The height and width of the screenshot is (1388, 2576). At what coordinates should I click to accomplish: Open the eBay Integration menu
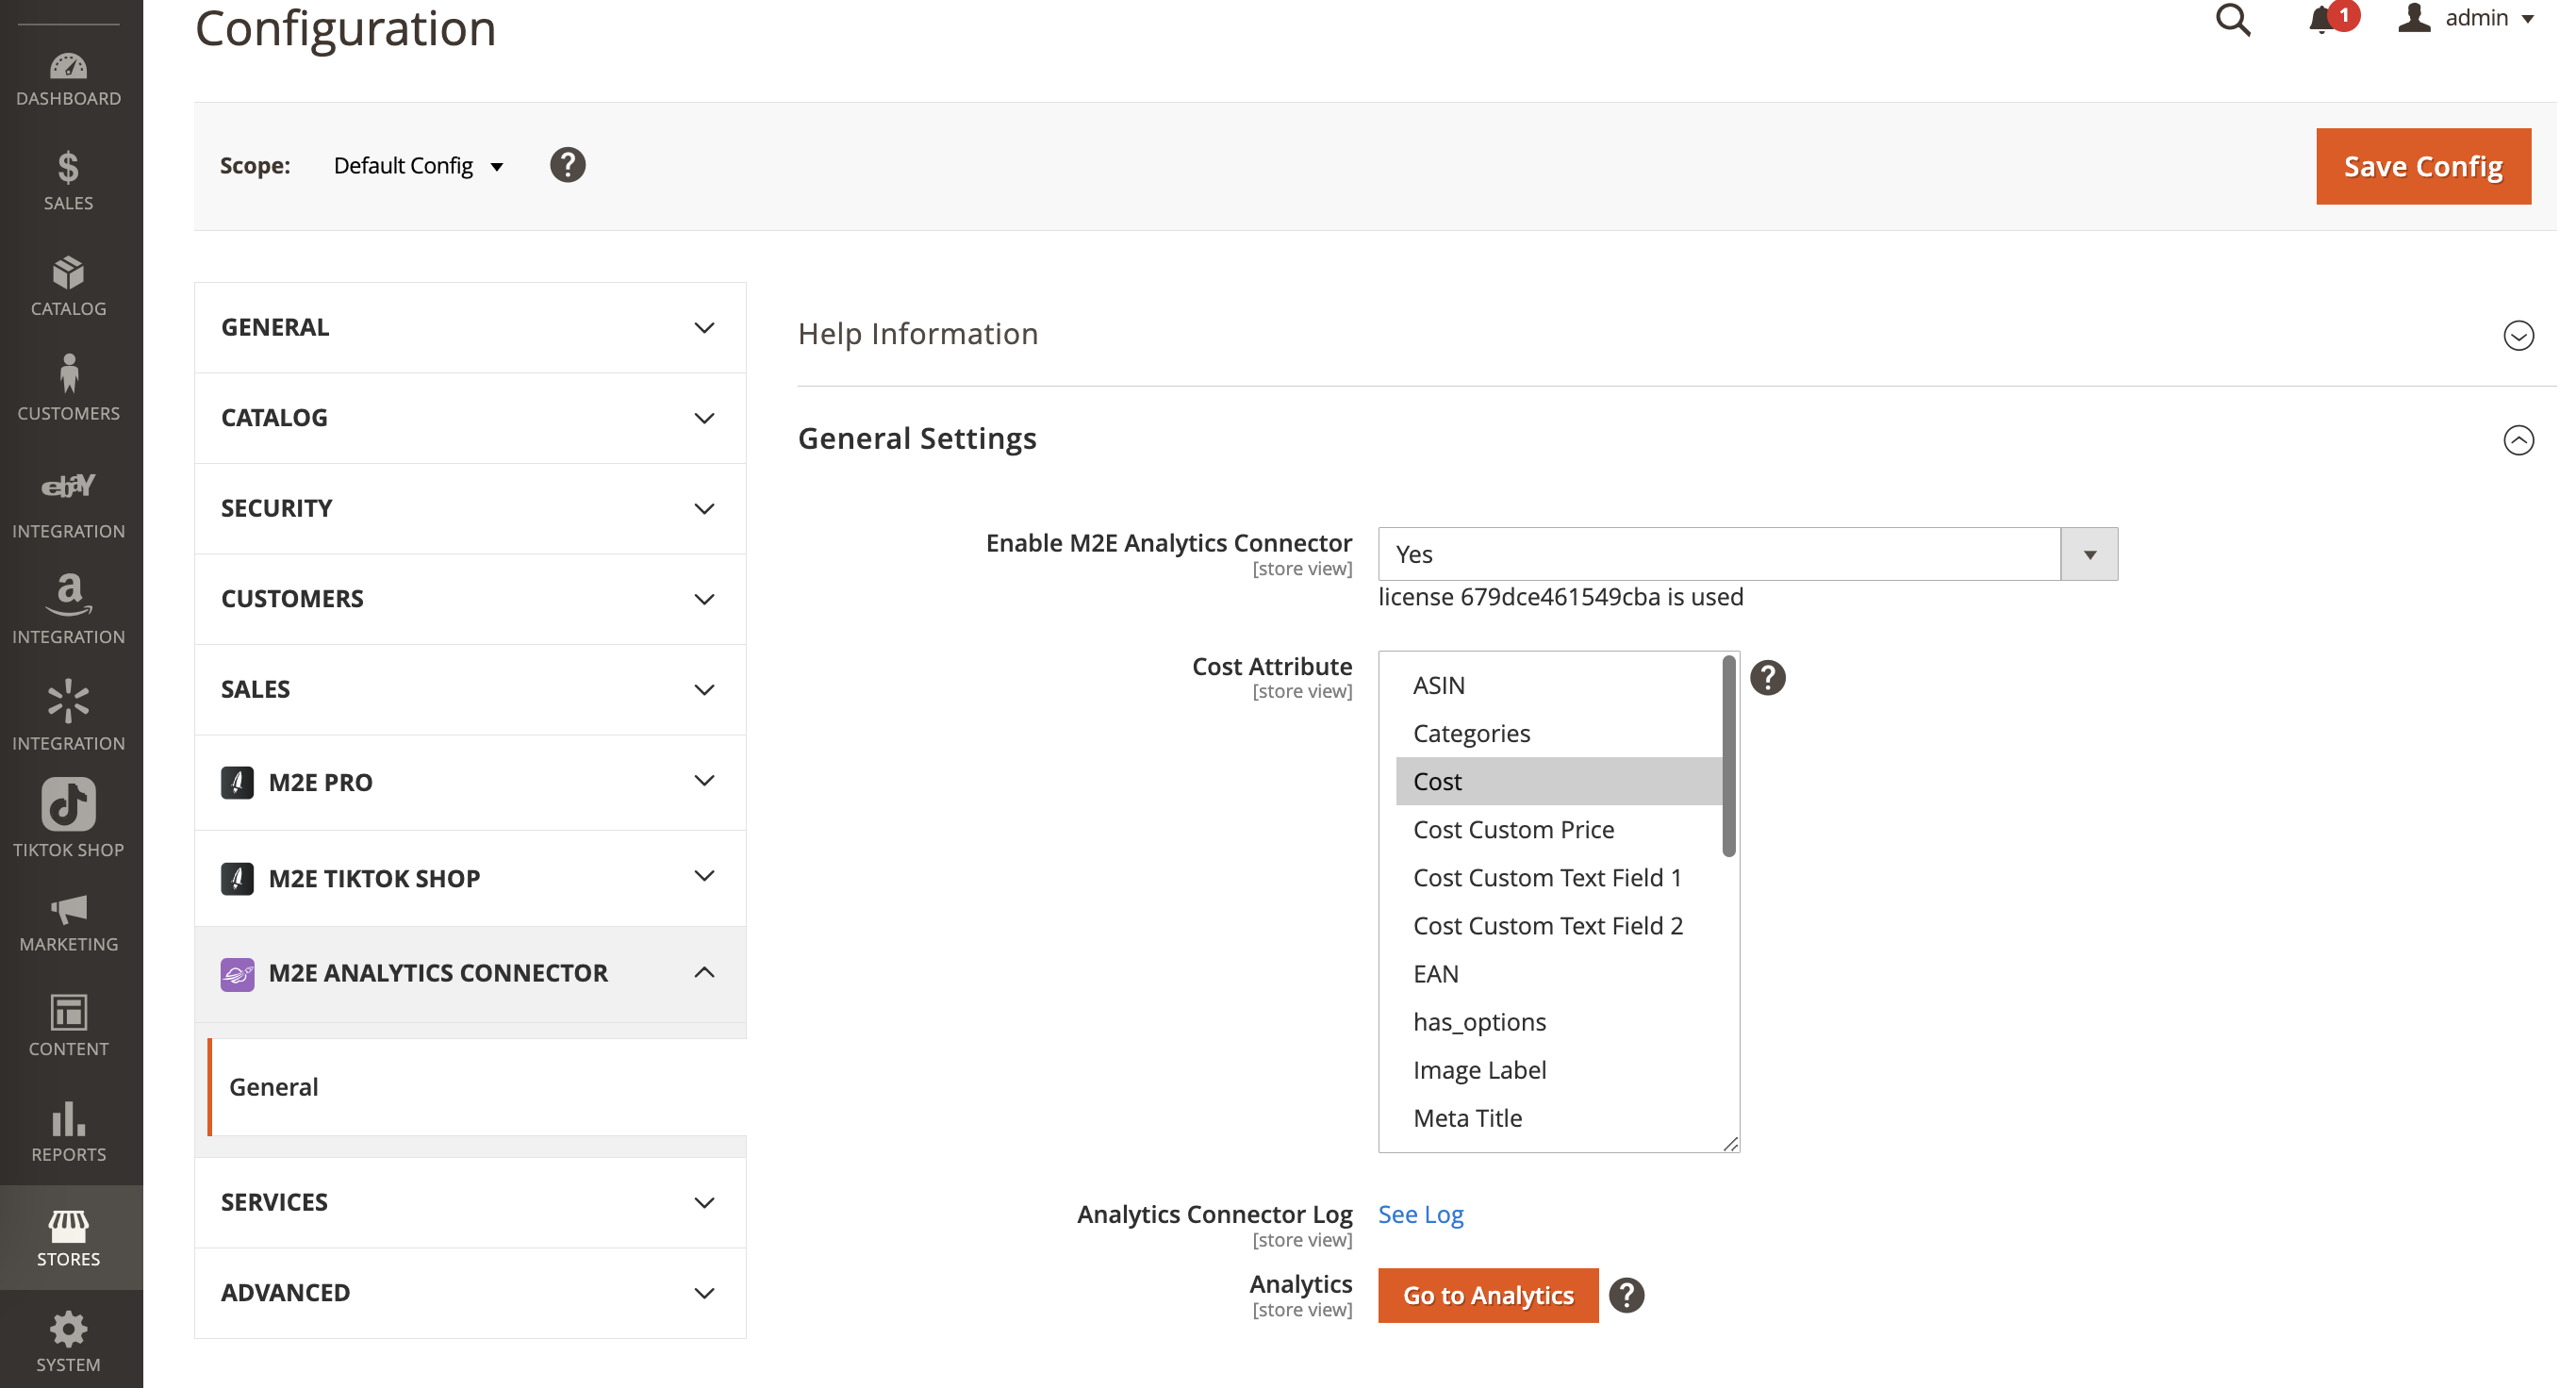click(68, 504)
